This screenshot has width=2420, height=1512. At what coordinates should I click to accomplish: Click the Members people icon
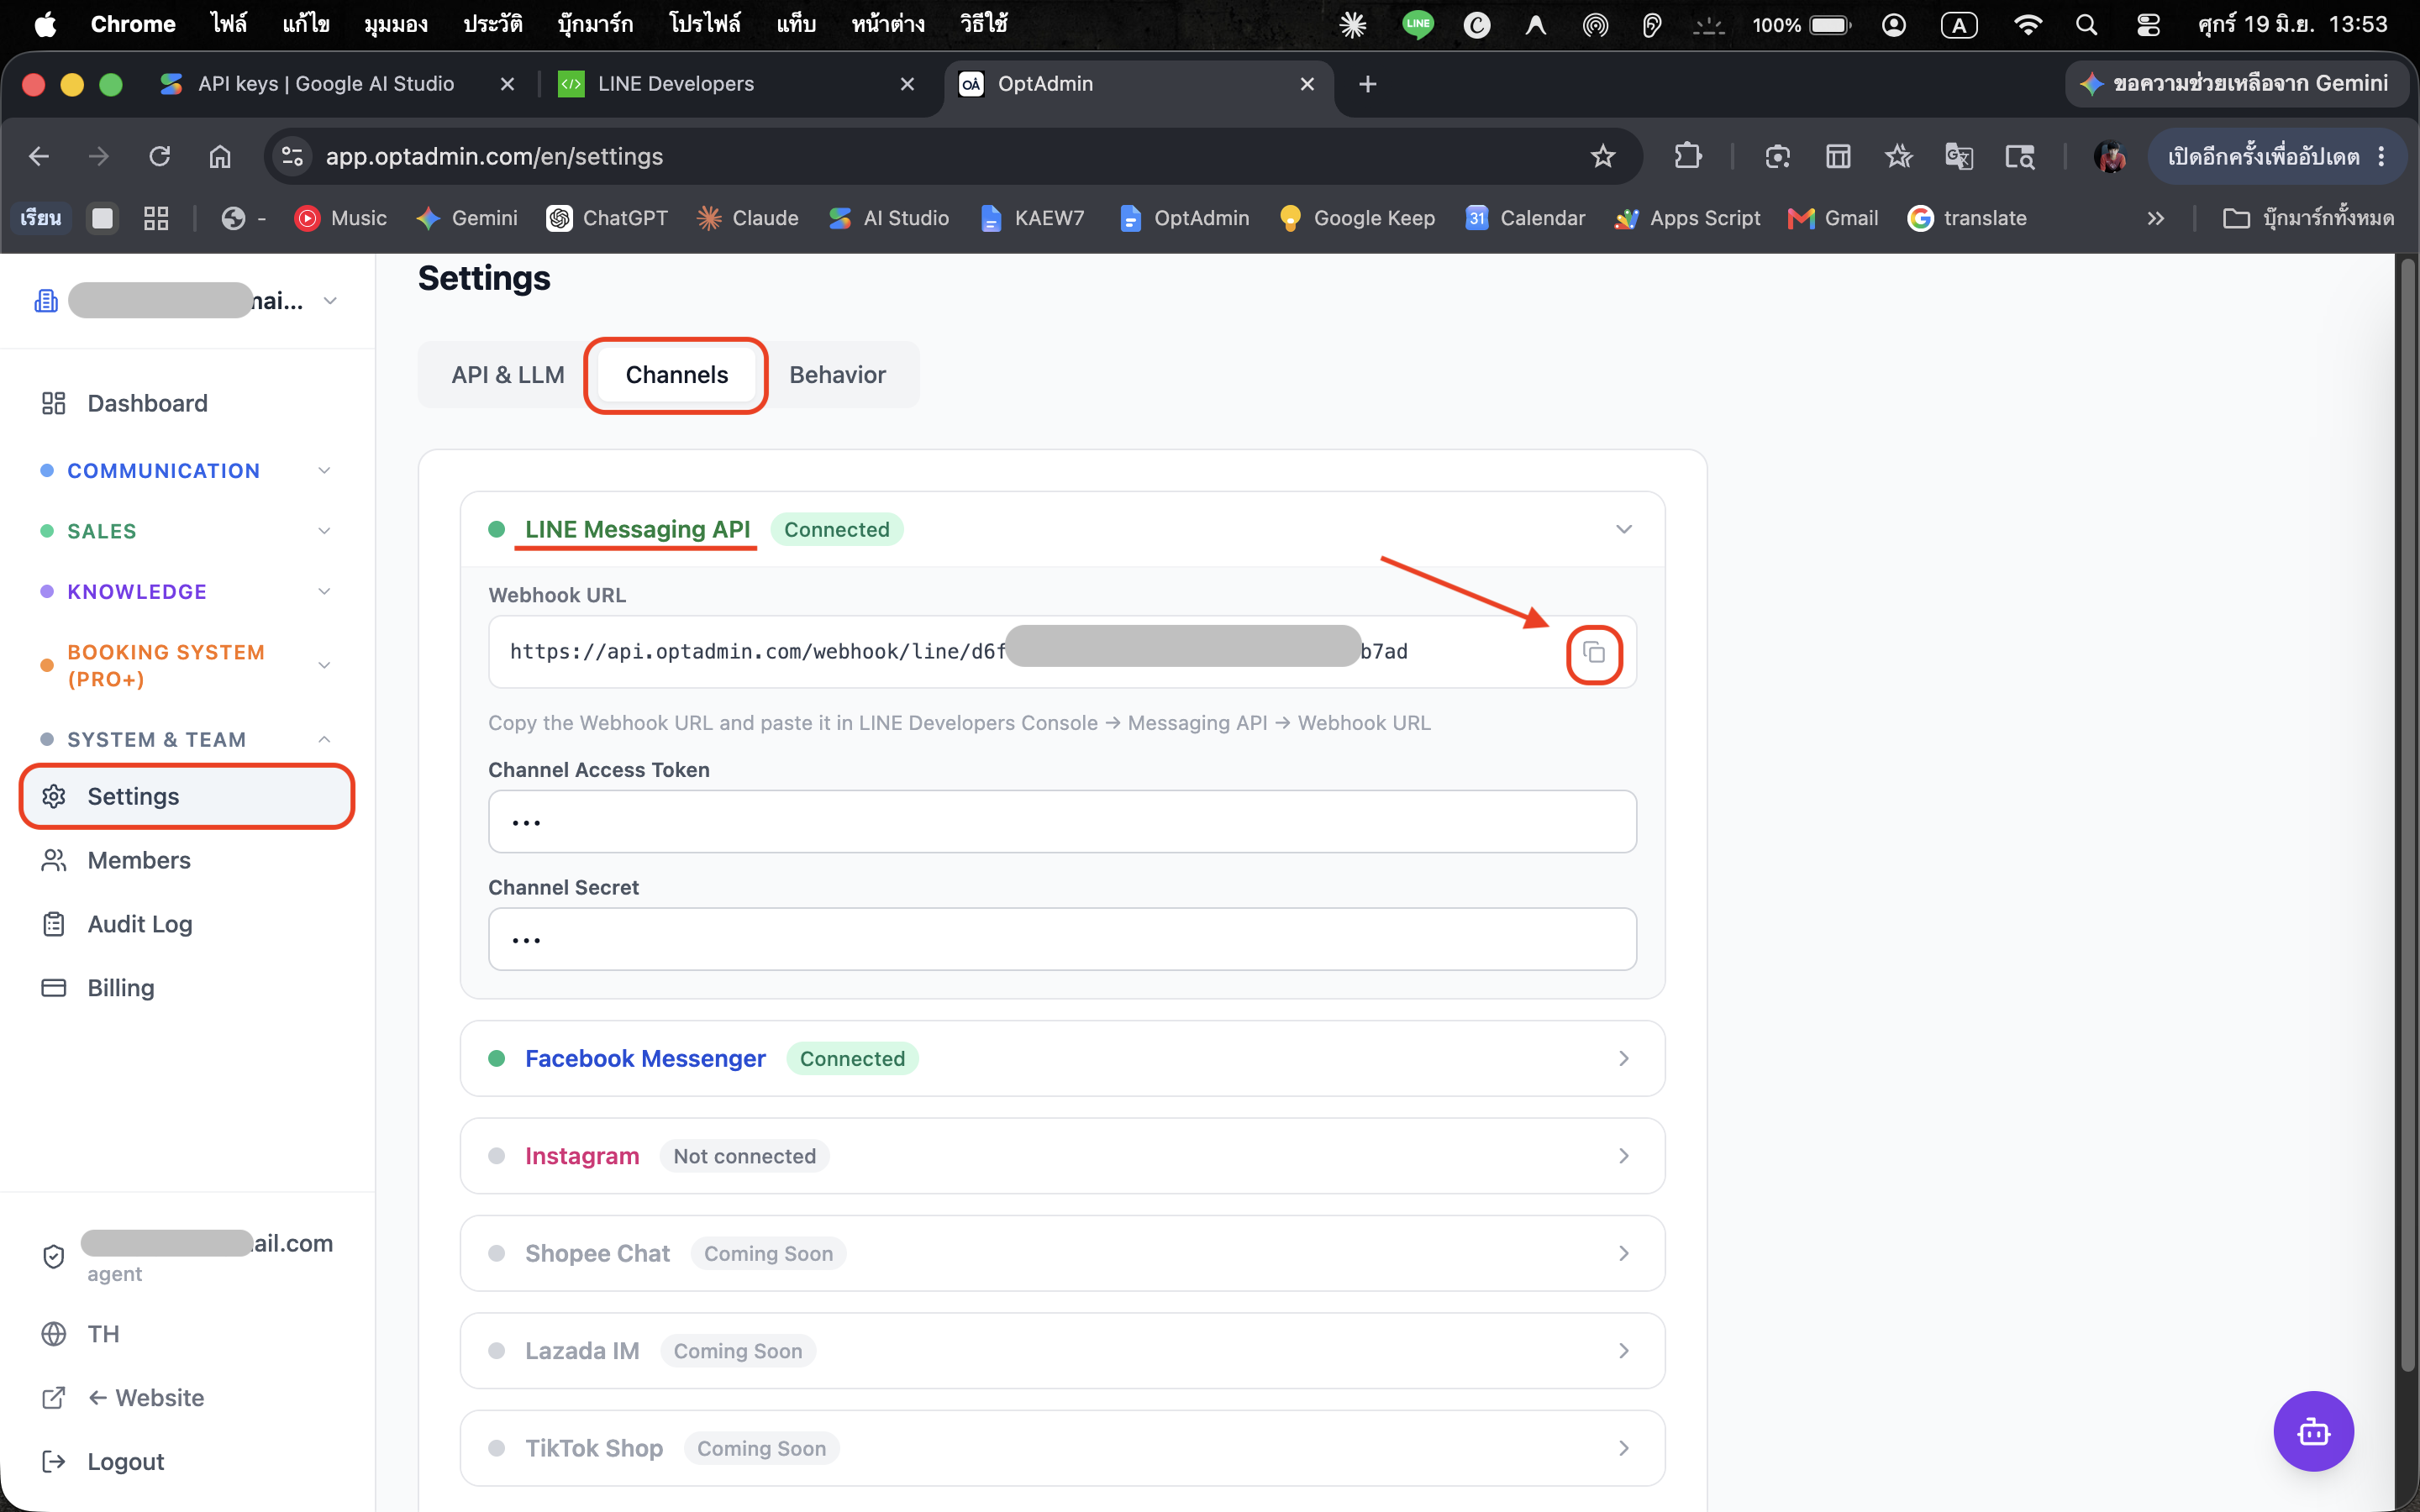click(x=53, y=860)
